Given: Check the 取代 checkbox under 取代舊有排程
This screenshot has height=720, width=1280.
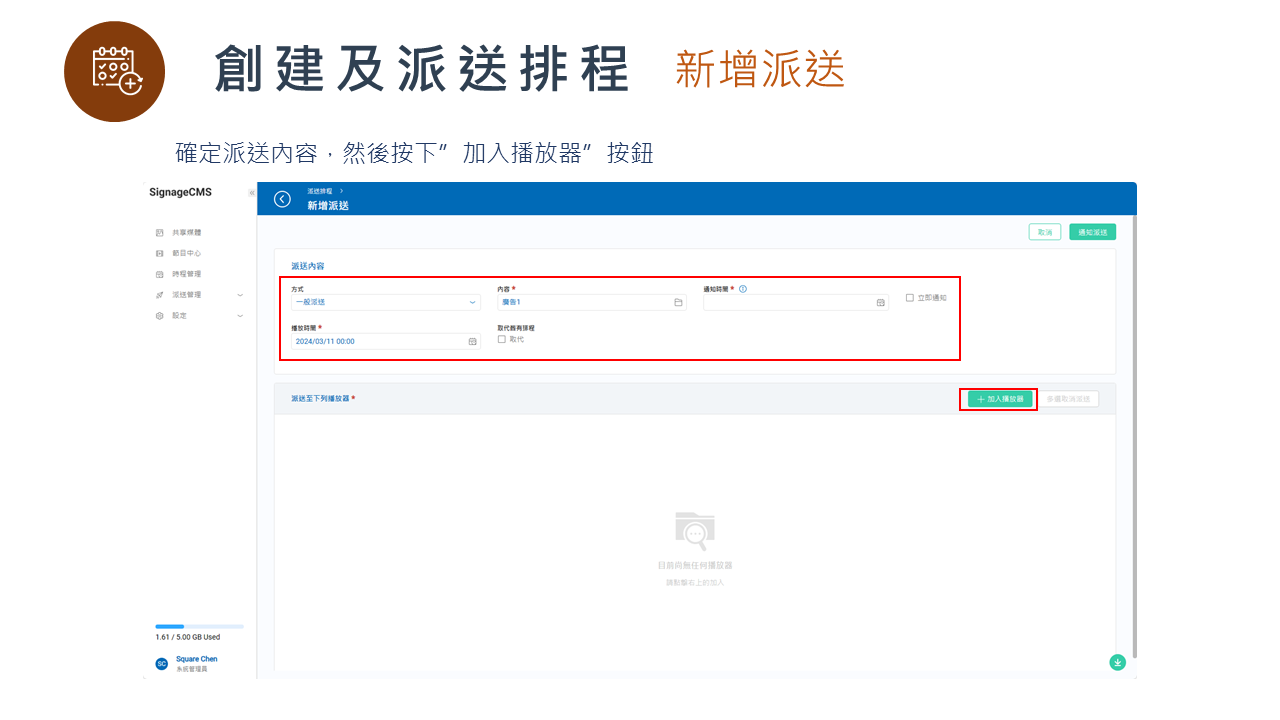Looking at the screenshot, I should tap(502, 337).
